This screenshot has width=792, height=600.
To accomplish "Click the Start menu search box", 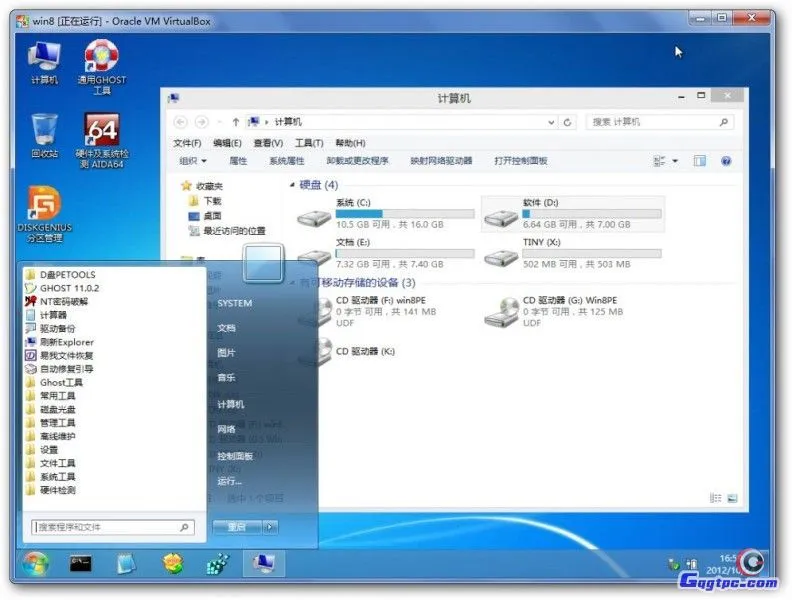I will tap(112, 527).
